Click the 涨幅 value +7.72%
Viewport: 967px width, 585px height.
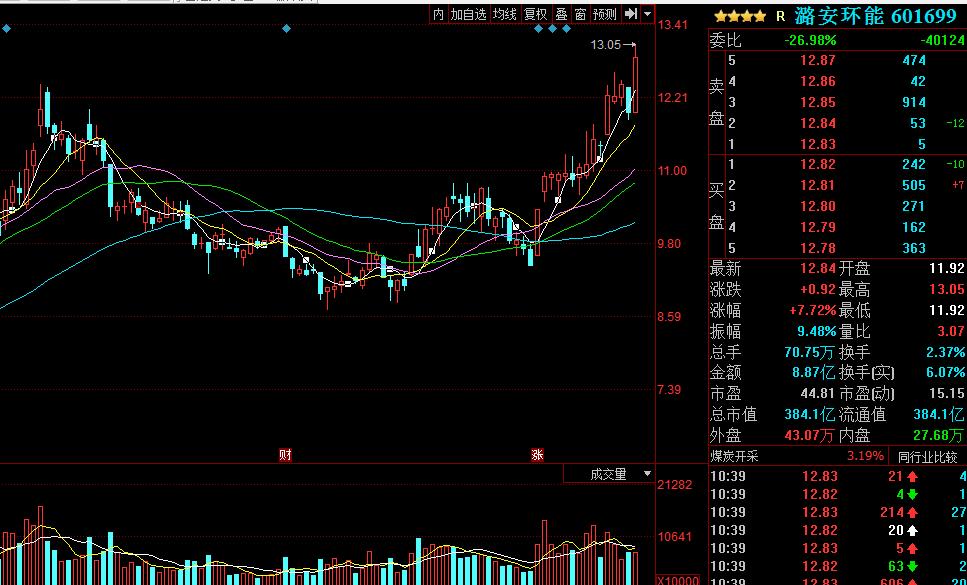[x=813, y=310]
